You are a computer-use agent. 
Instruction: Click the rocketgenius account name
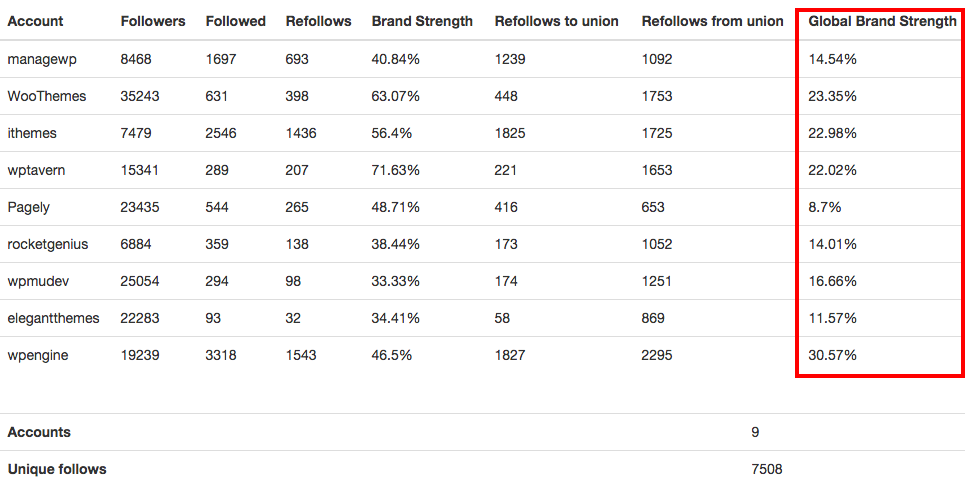[47, 244]
